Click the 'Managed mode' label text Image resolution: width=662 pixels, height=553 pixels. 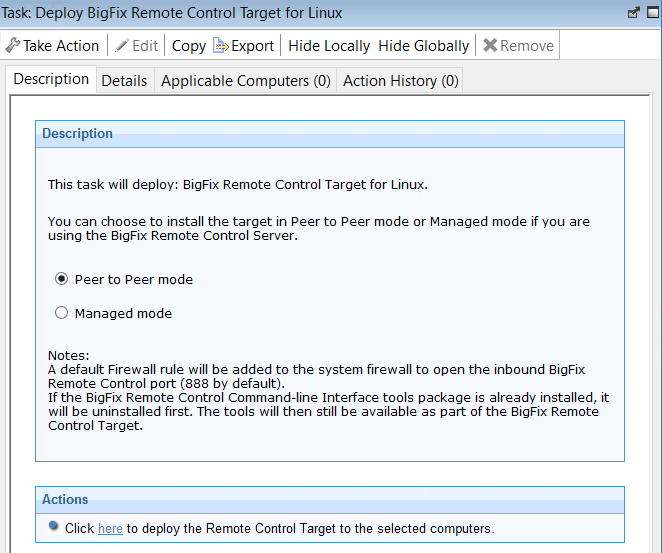[x=123, y=314]
